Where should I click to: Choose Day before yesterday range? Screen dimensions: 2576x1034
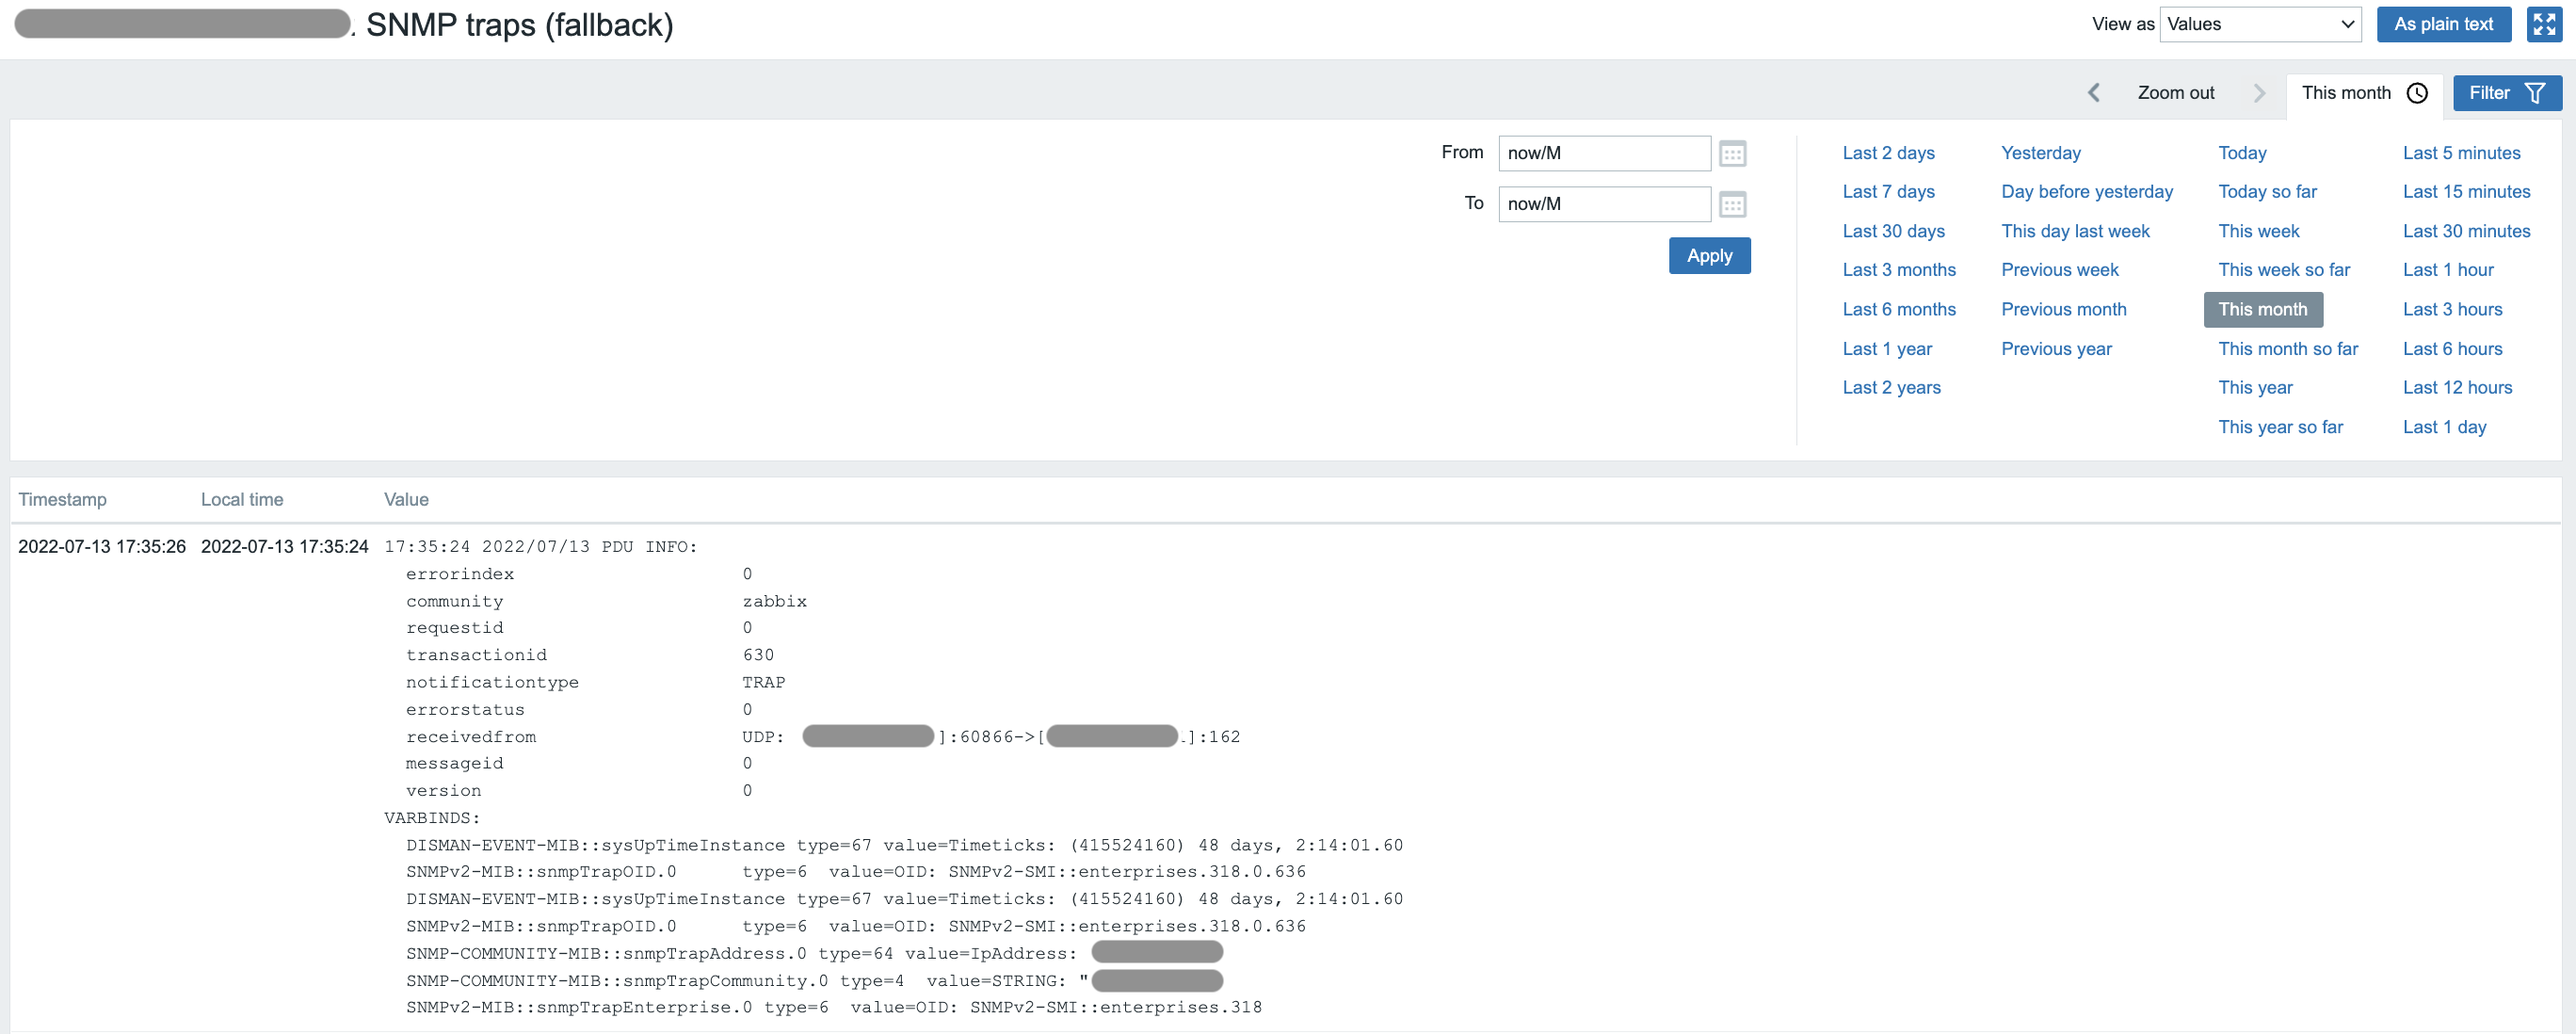2086,192
